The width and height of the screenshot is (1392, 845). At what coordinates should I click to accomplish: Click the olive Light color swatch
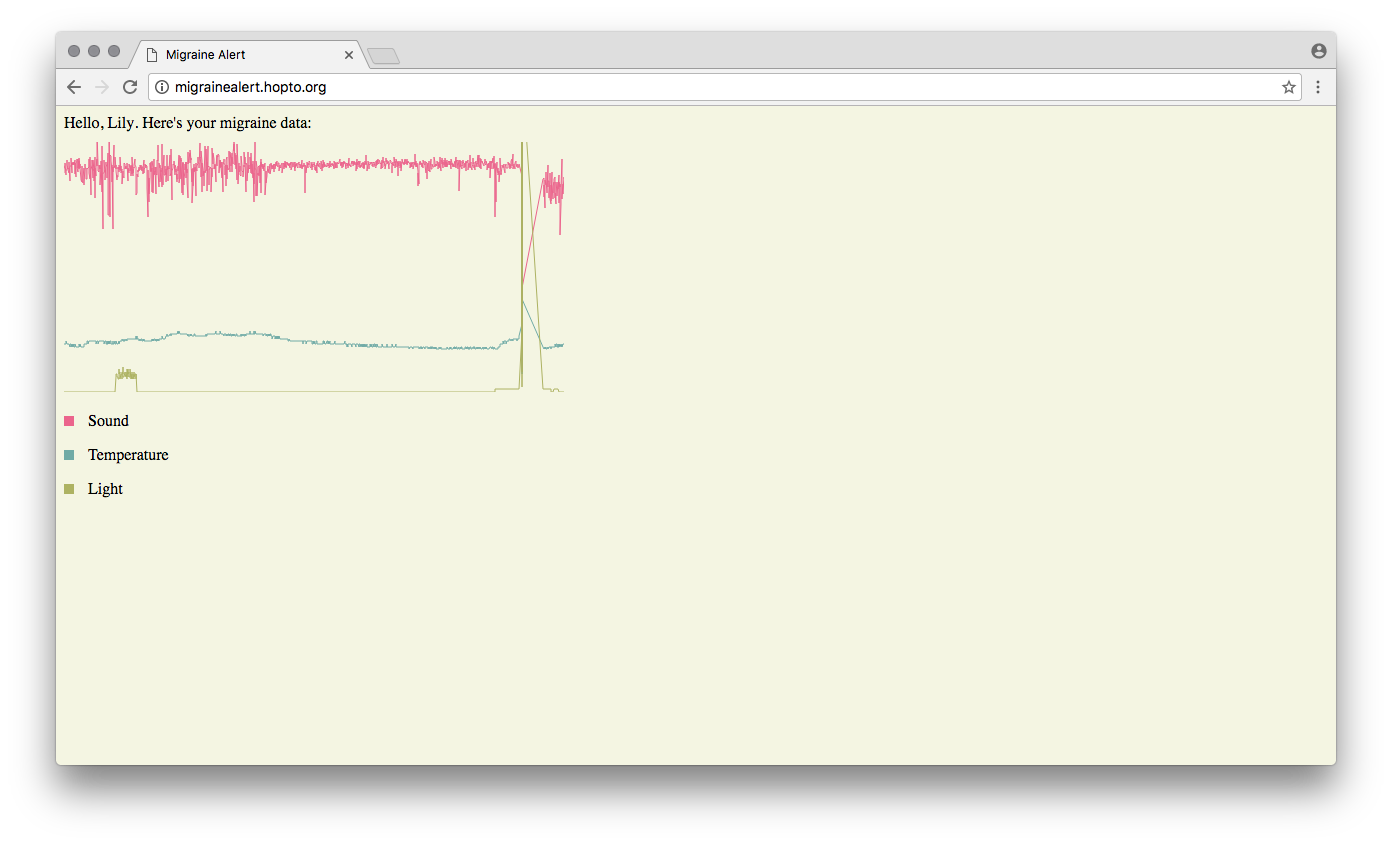[x=68, y=489]
